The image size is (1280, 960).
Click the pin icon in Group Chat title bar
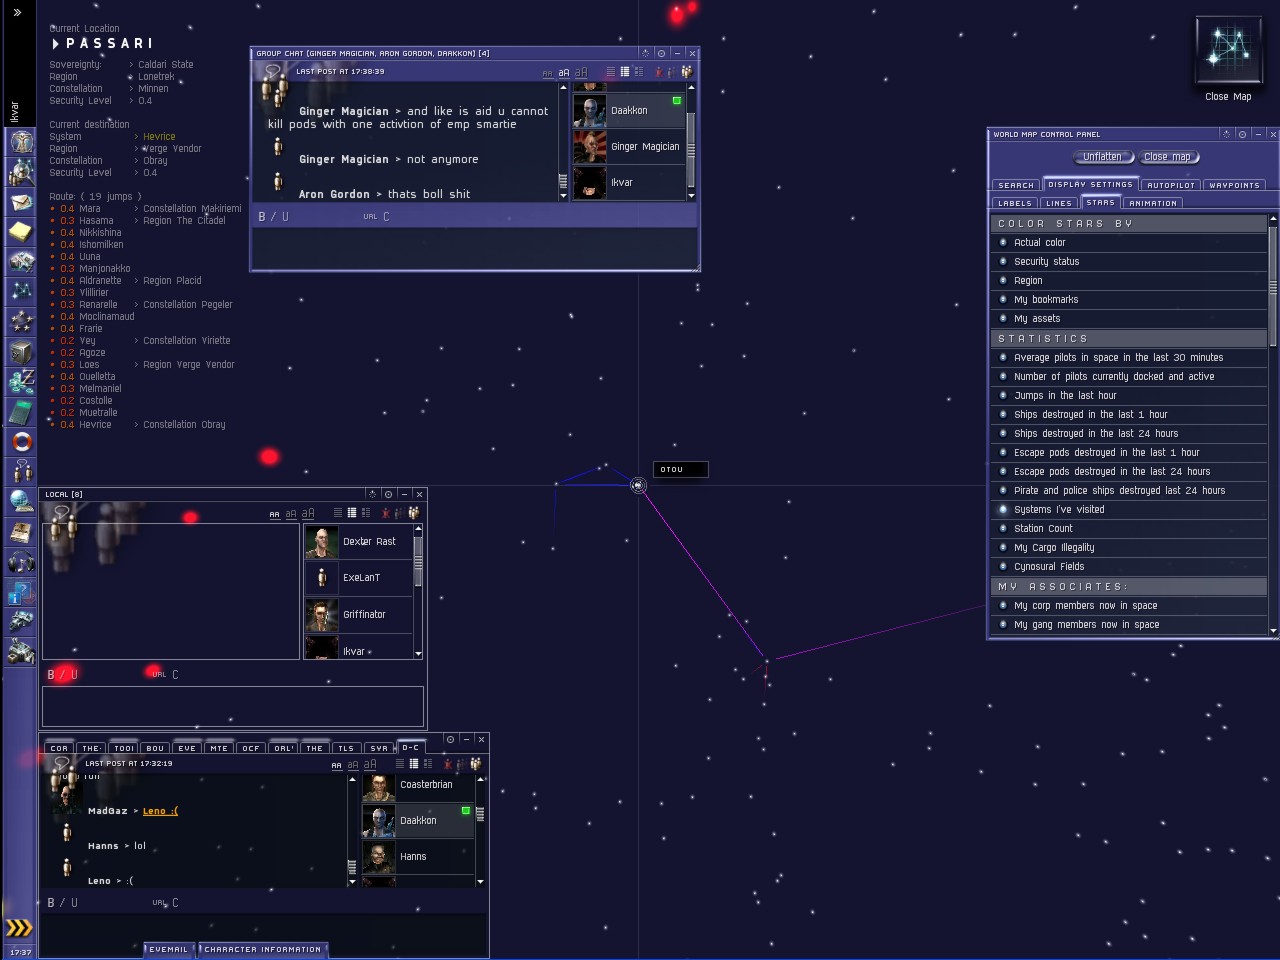[x=645, y=53]
